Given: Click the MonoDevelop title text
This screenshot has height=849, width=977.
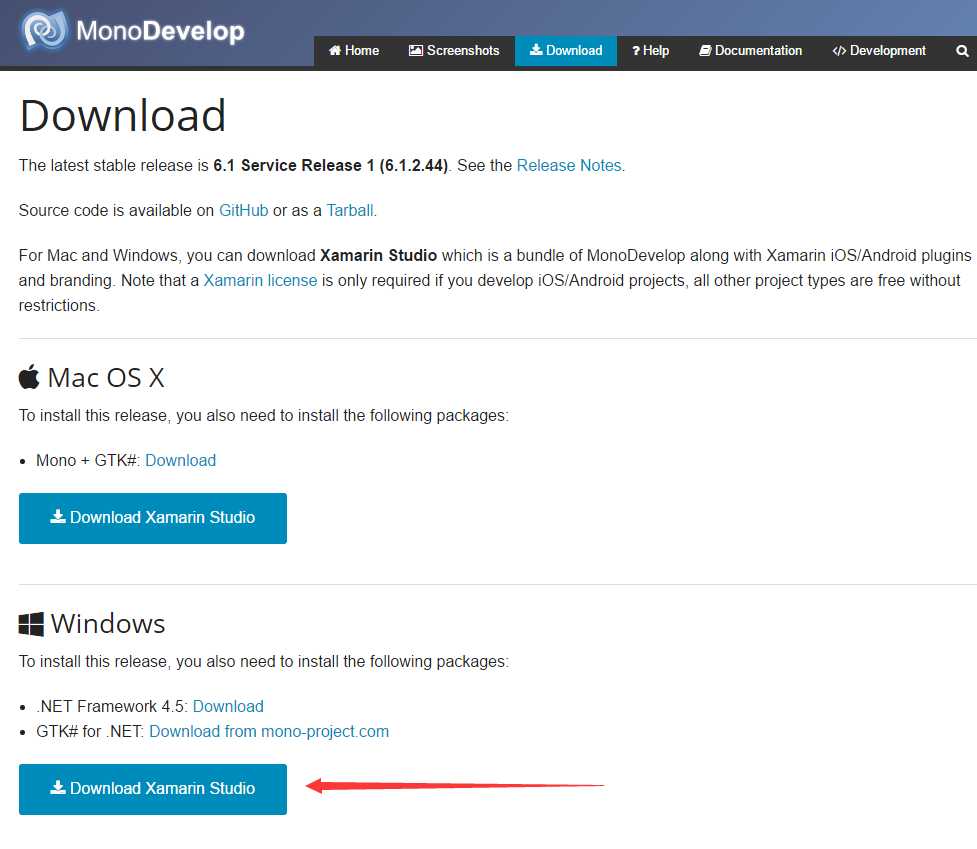Looking at the screenshot, I should (160, 31).
